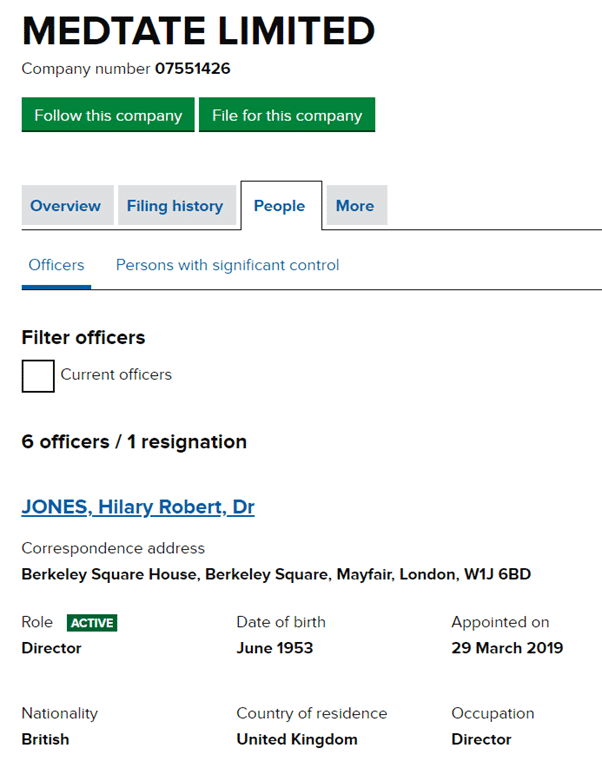The image size is (602, 768).
Task: Click the United Kingdom country of residence
Action: pyautogui.click(x=297, y=740)
